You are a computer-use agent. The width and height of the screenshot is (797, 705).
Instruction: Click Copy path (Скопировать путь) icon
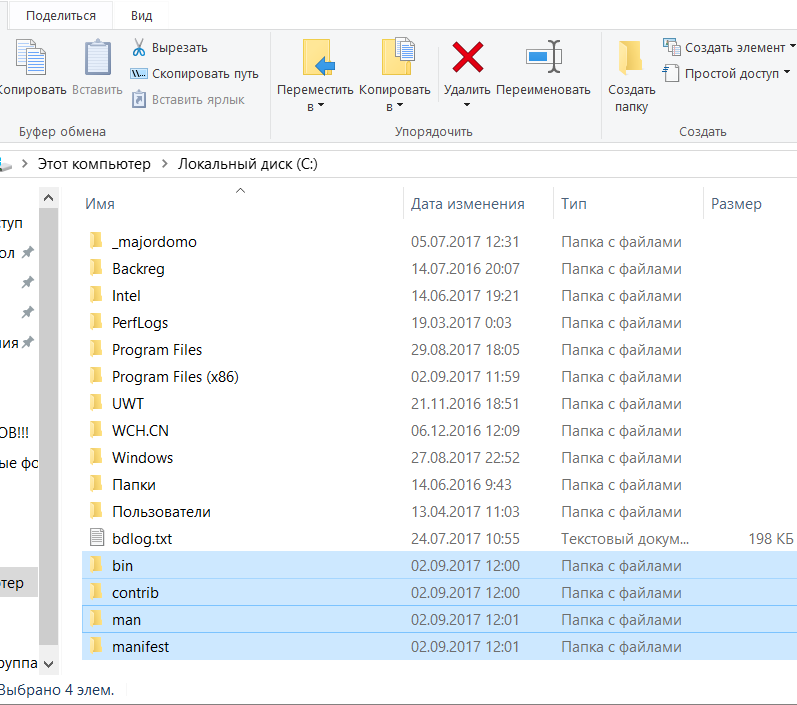click(x=139, y=74)
